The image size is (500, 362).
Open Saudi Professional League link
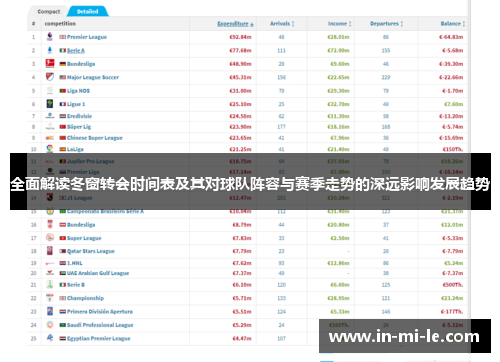pyautogui.click(x=100, y=325)
